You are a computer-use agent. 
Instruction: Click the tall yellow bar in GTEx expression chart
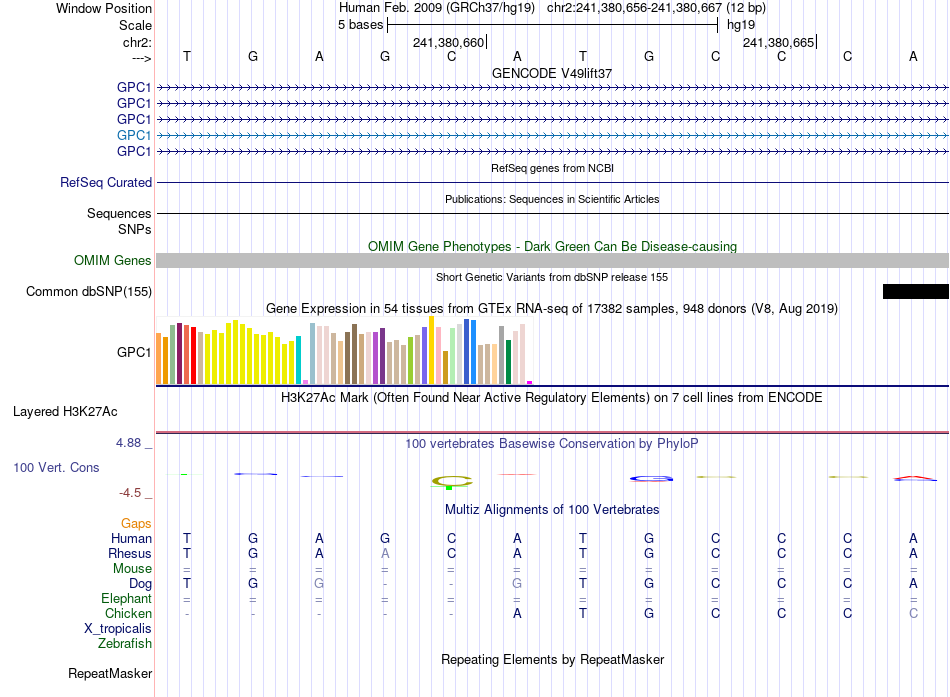tap(431, 350)
